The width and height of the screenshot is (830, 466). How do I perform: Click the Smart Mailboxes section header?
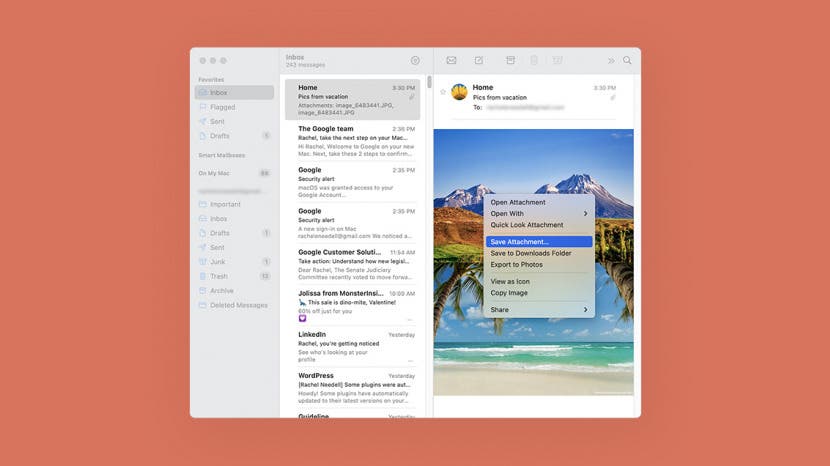222,155
